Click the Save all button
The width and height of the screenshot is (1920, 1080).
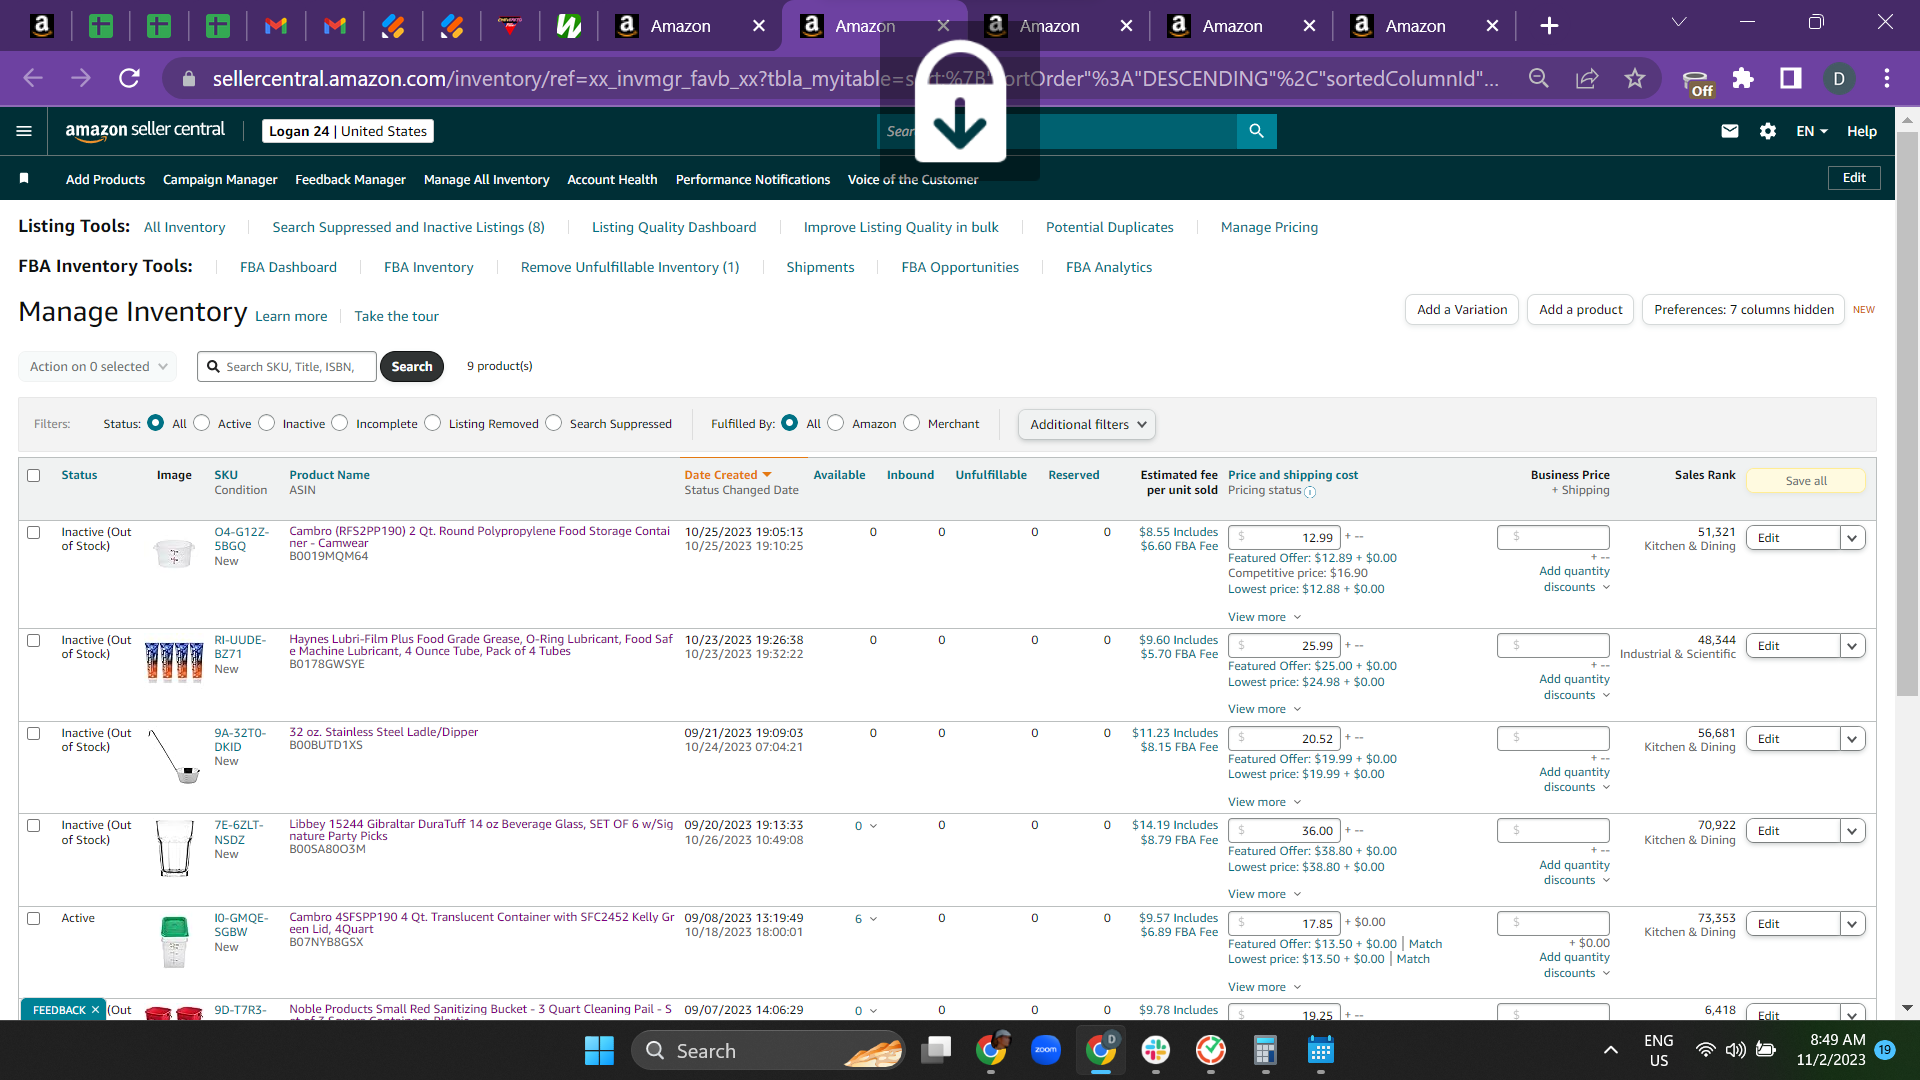pos(1806,481)
